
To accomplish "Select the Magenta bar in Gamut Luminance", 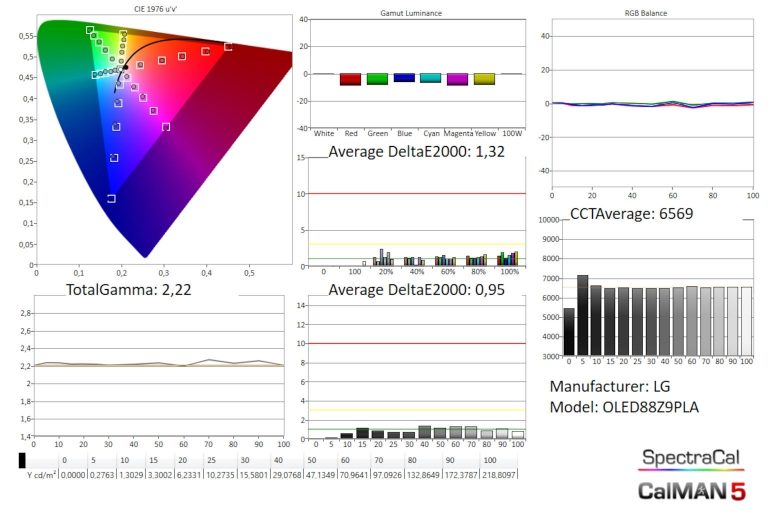I will pos(457,79).
